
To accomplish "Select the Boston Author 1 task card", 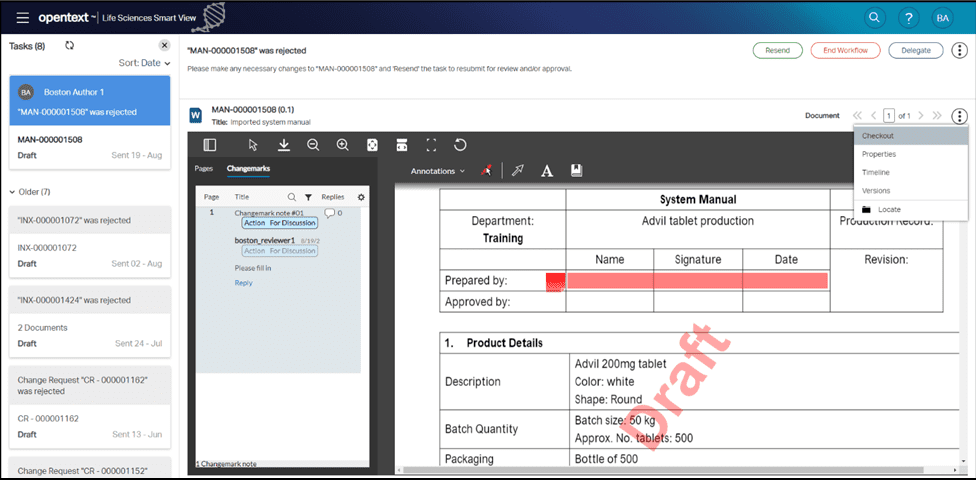I will click(90, 123).
